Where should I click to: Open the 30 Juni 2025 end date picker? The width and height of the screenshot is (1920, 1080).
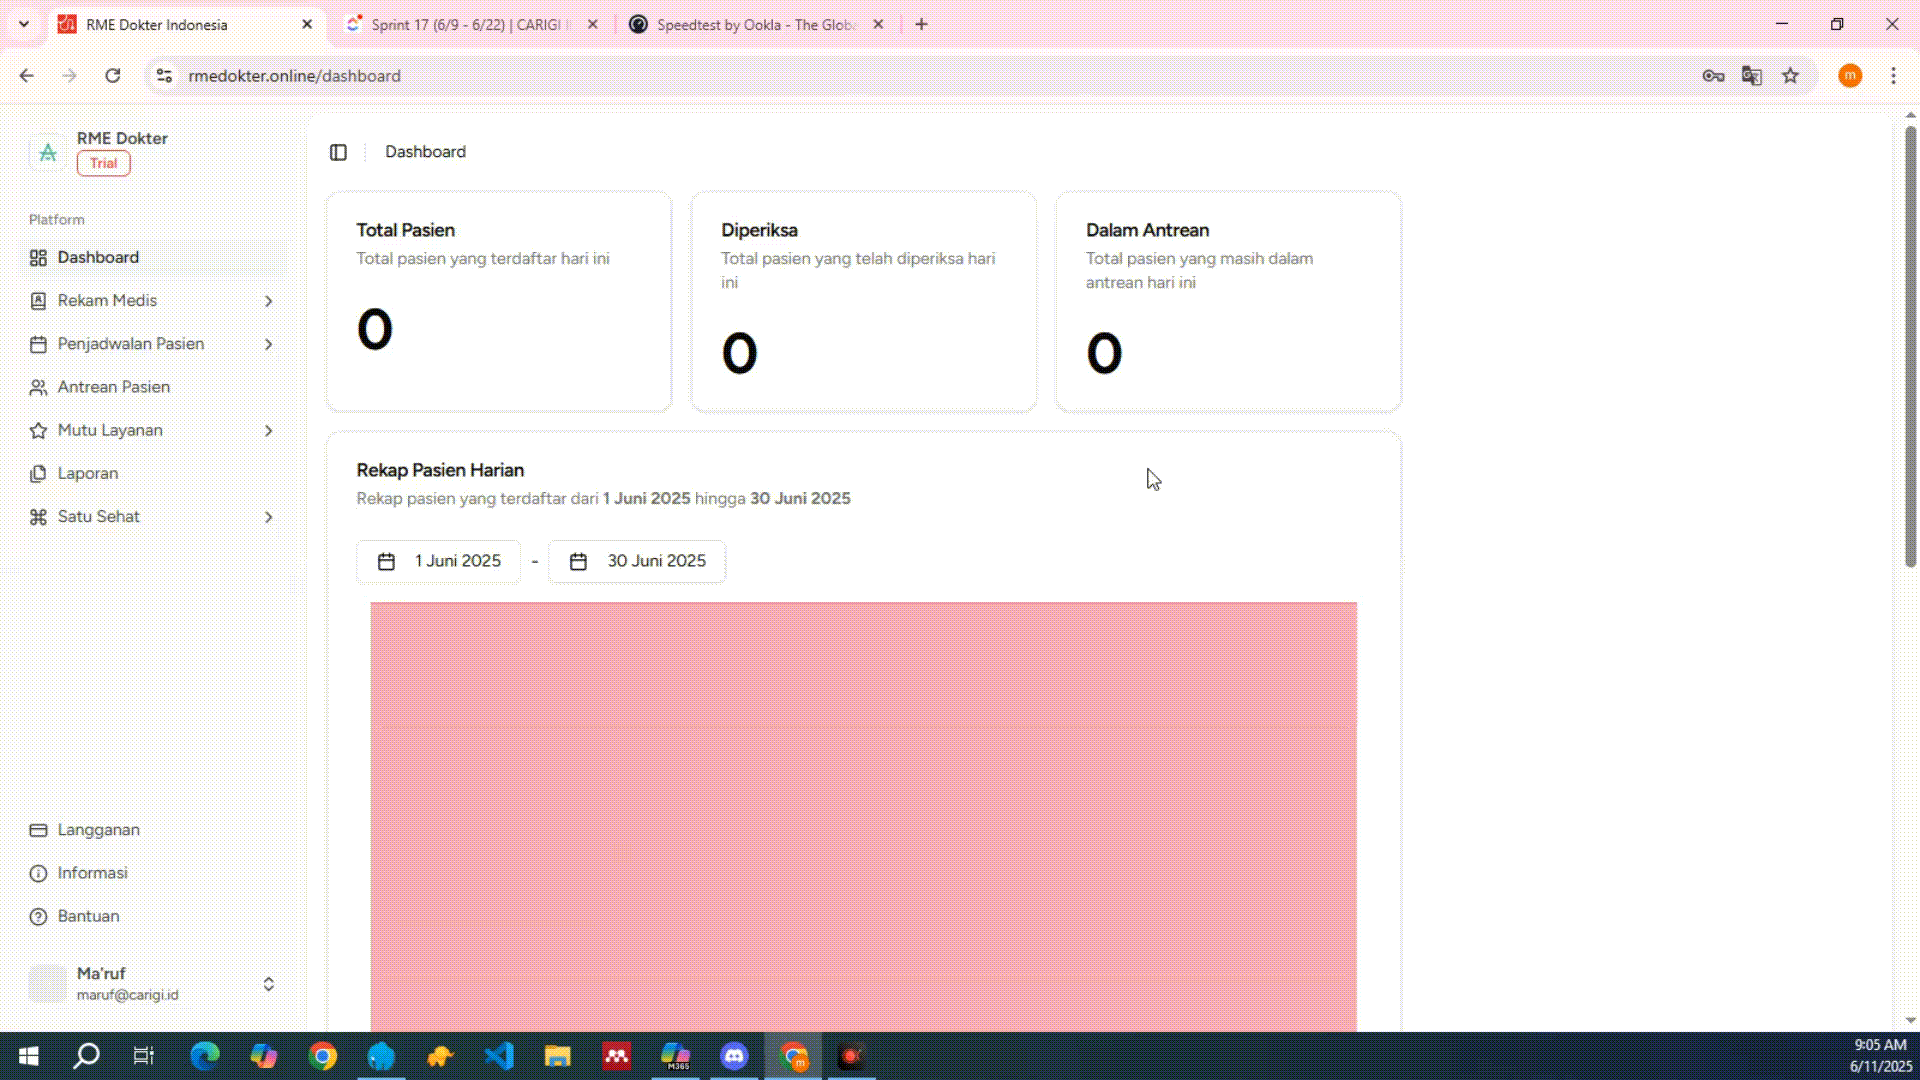coord(637,561)
